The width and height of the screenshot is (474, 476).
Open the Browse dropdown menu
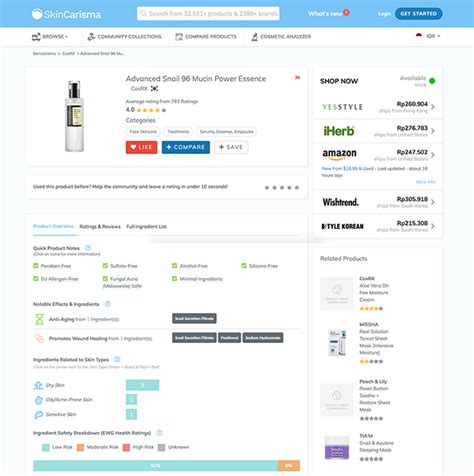pyautogui.click(x=50, y=37)
